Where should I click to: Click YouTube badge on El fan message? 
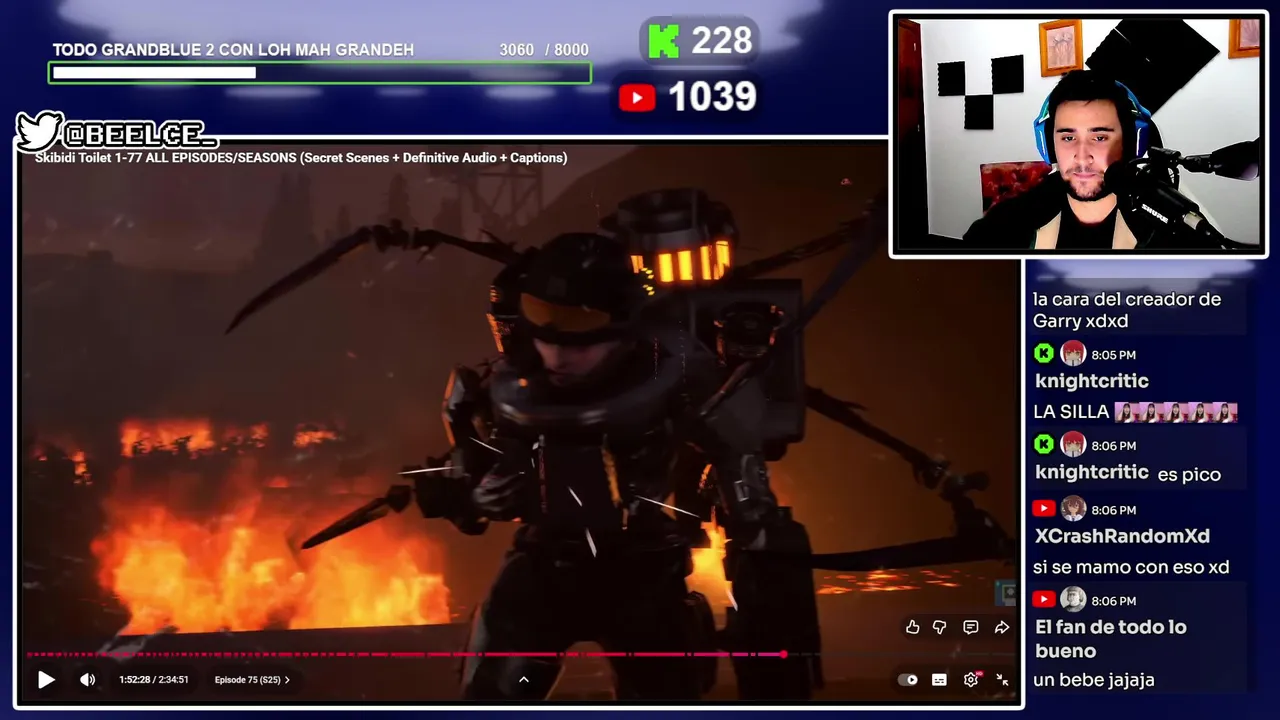pyautogui.click(x=1044, y=600)
